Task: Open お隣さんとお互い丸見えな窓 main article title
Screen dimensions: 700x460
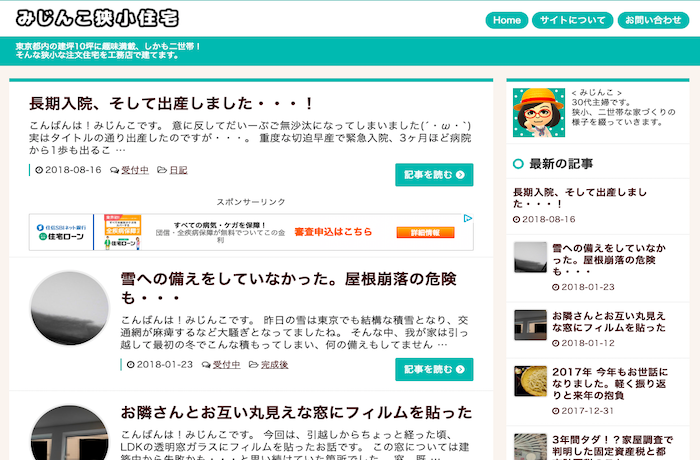Action: click(296, 412)
